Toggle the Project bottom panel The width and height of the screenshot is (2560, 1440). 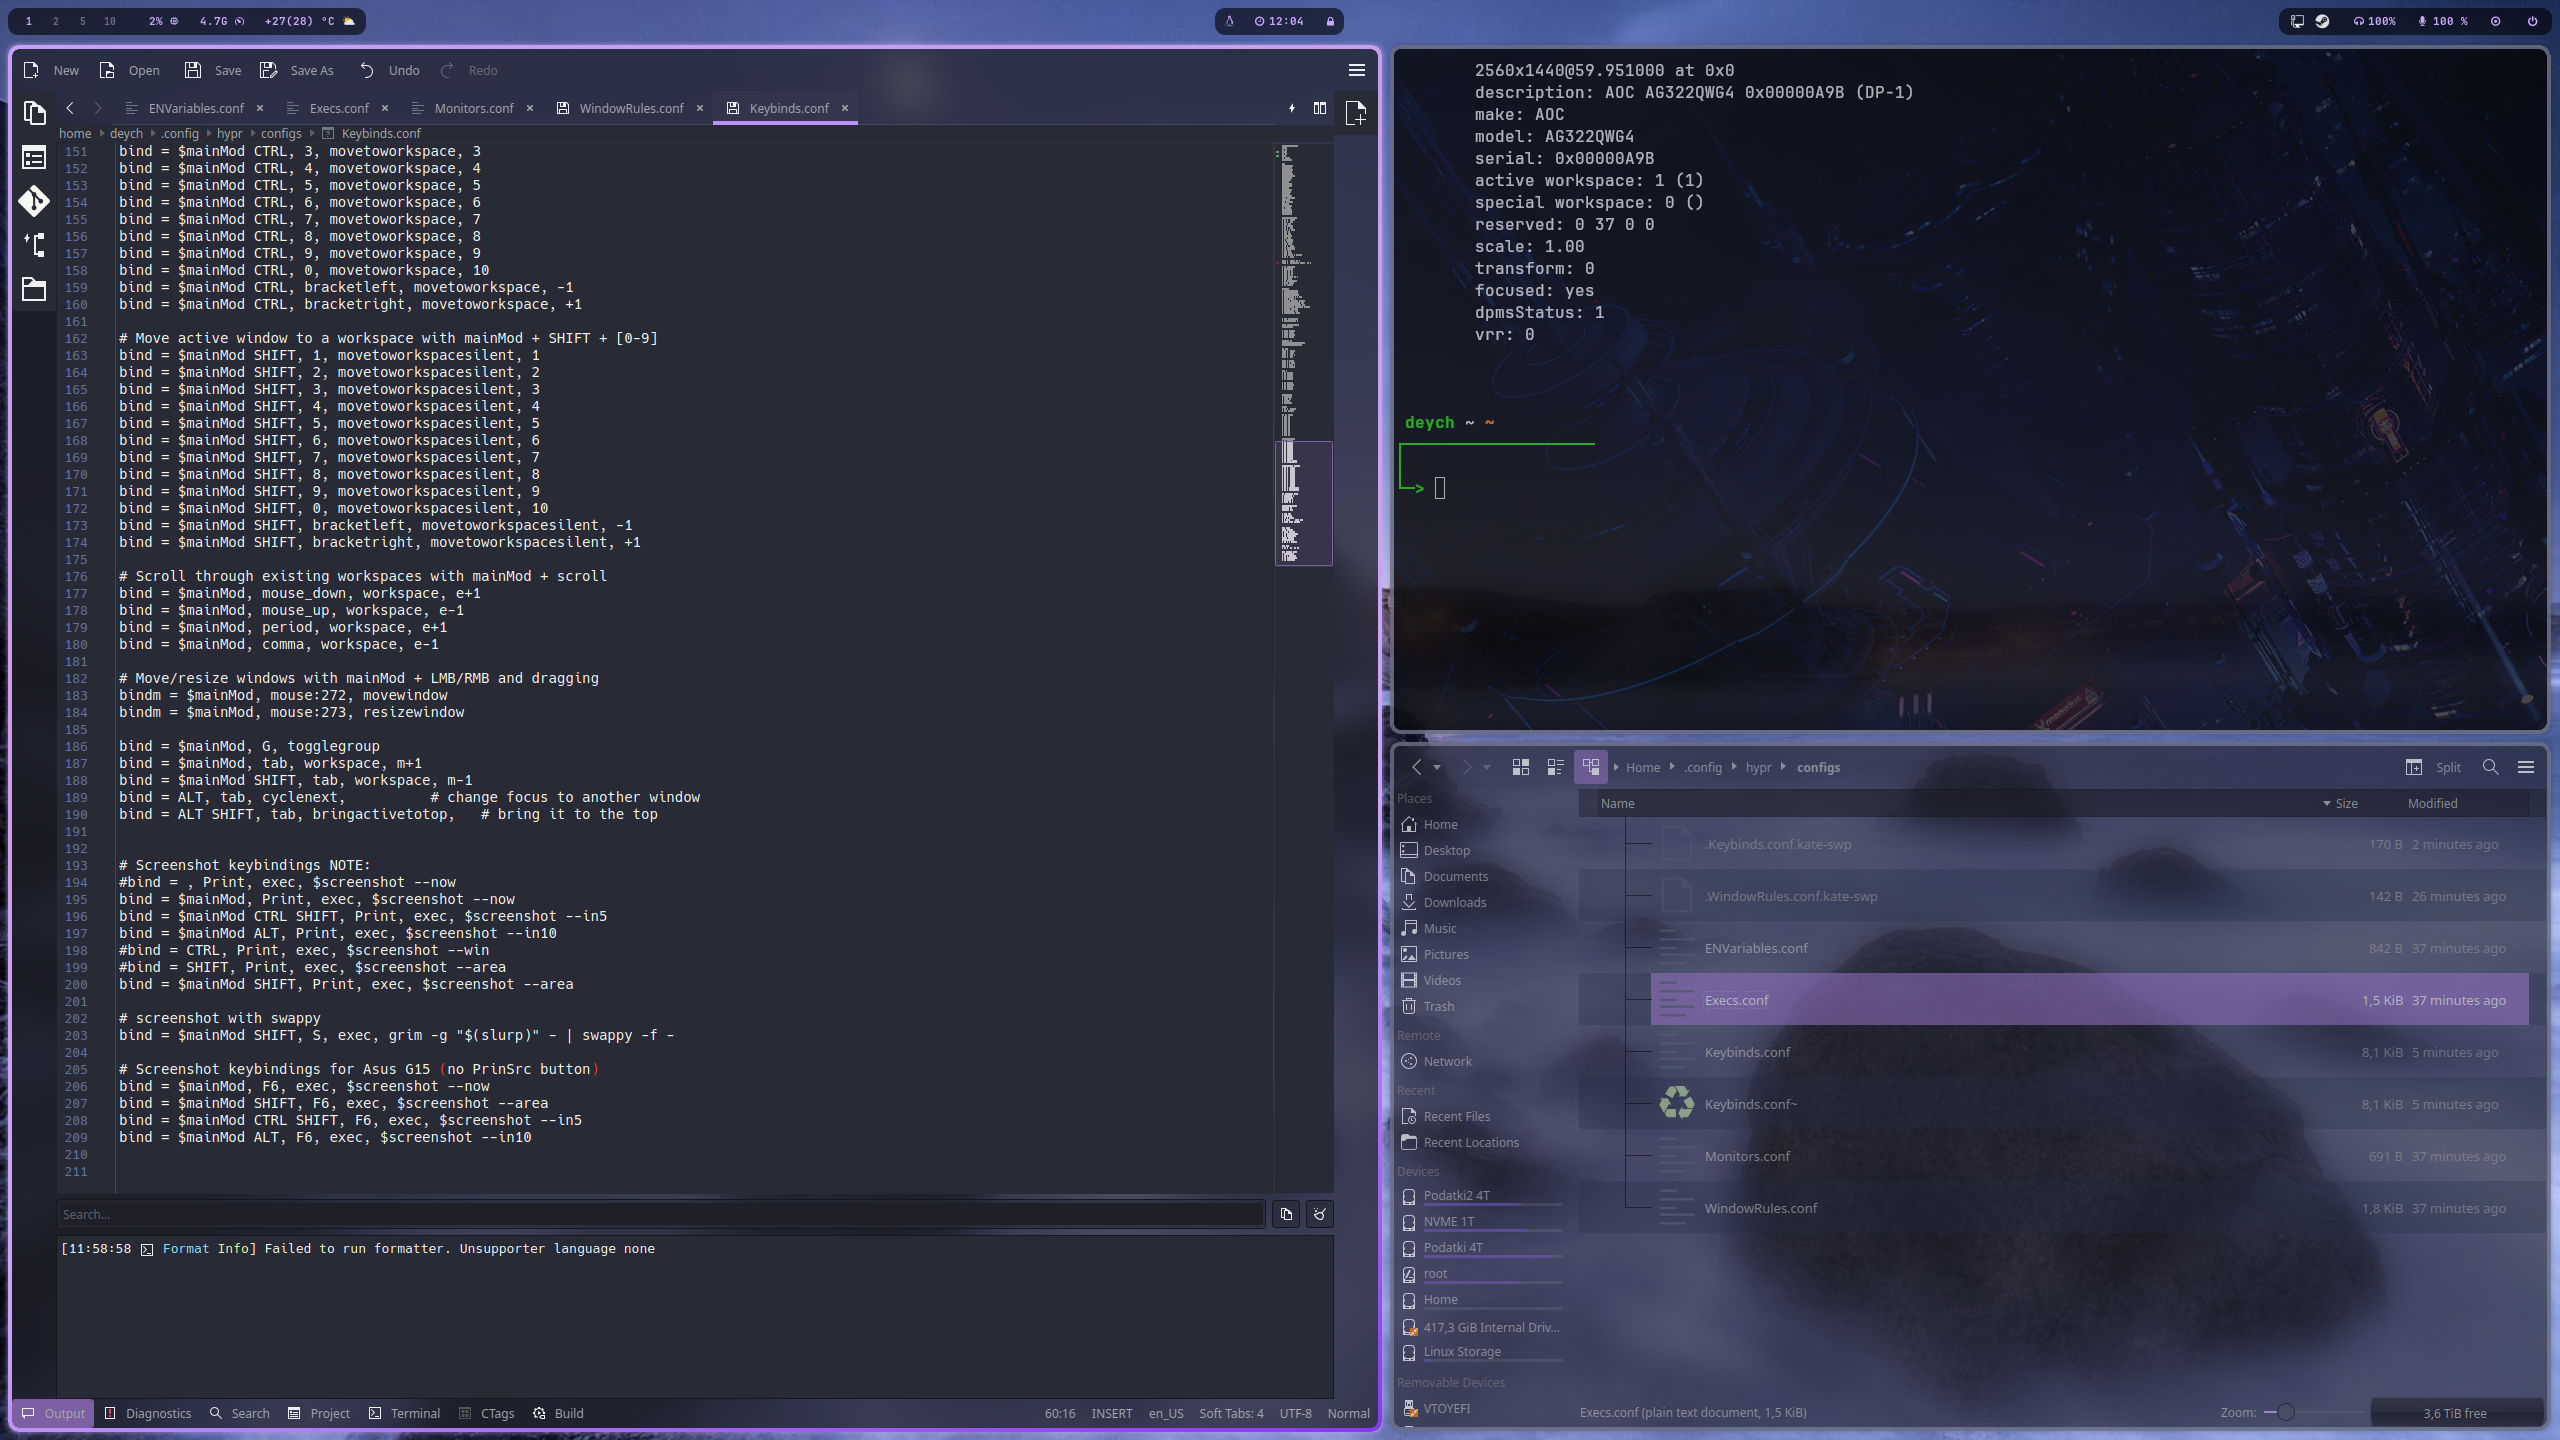(319, 1413)
